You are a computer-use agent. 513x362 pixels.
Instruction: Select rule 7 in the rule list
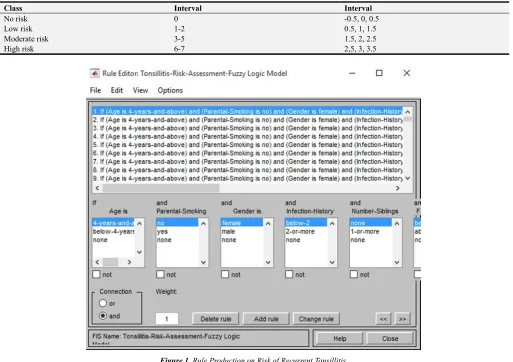[248, 161]
